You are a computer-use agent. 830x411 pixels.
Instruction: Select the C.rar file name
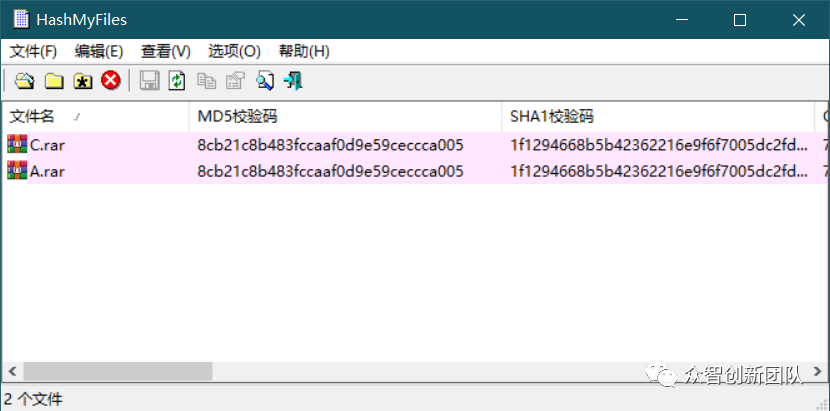coord(47,145)
